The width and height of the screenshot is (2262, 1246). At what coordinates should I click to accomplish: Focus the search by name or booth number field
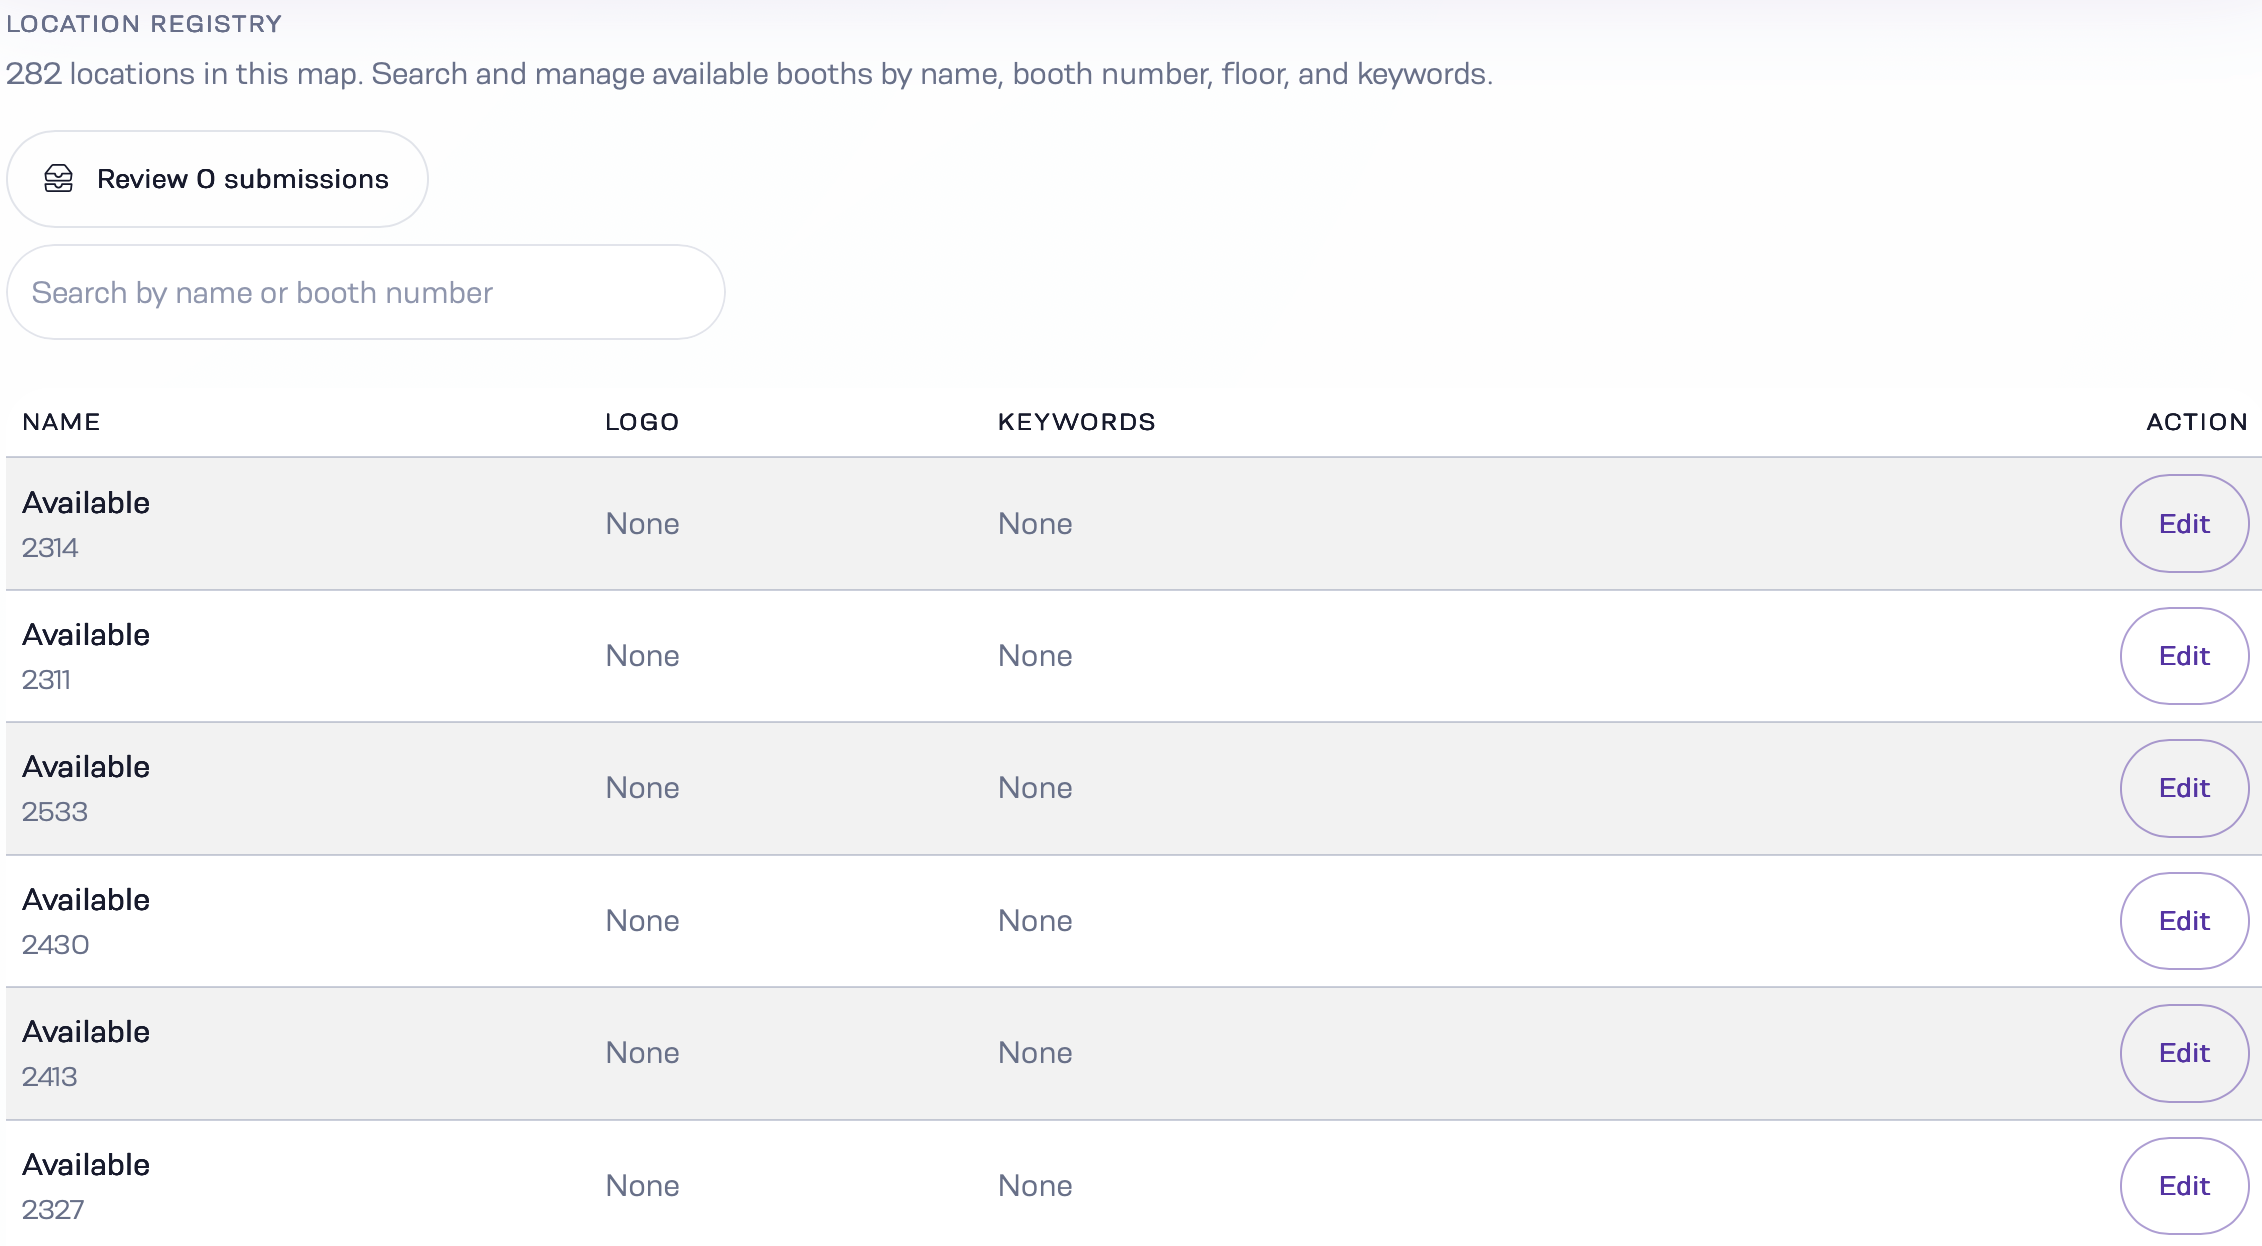(366, 292)
